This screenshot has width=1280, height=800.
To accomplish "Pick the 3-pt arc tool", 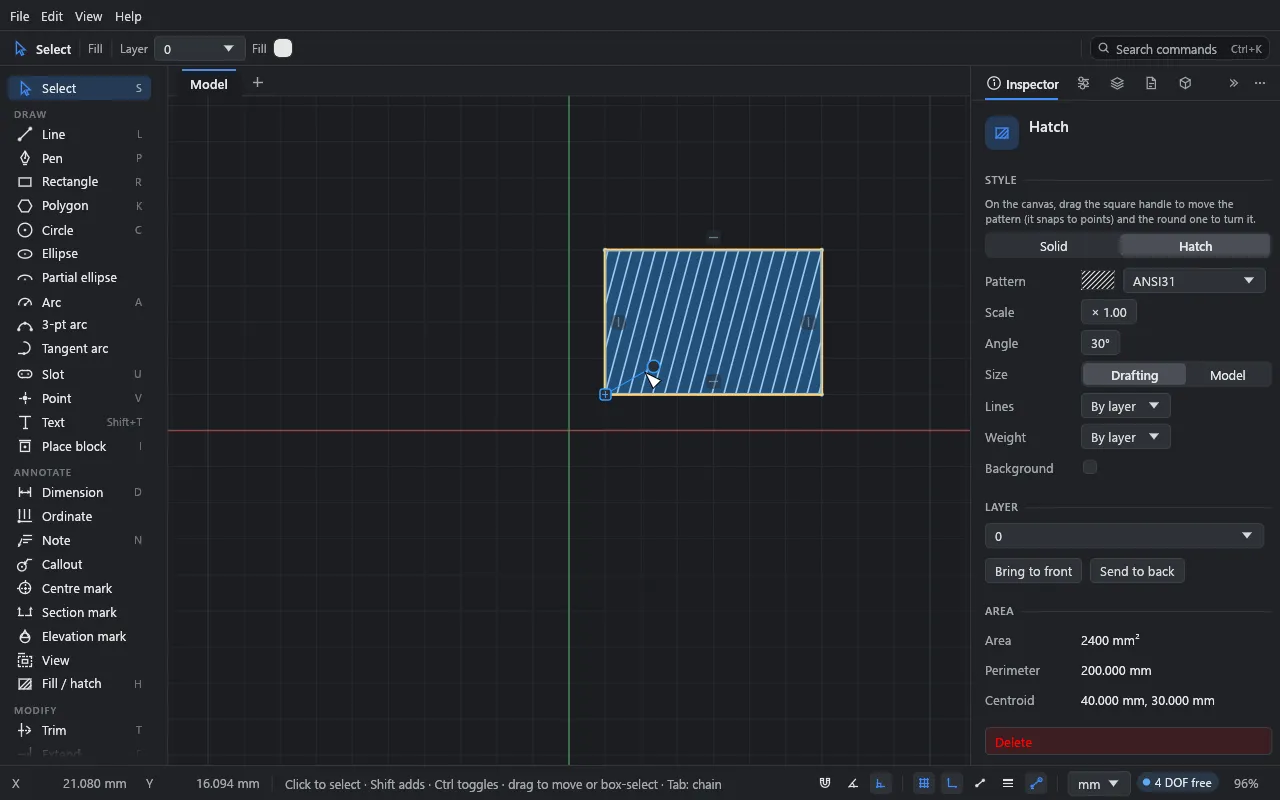I will click(79, 325).
